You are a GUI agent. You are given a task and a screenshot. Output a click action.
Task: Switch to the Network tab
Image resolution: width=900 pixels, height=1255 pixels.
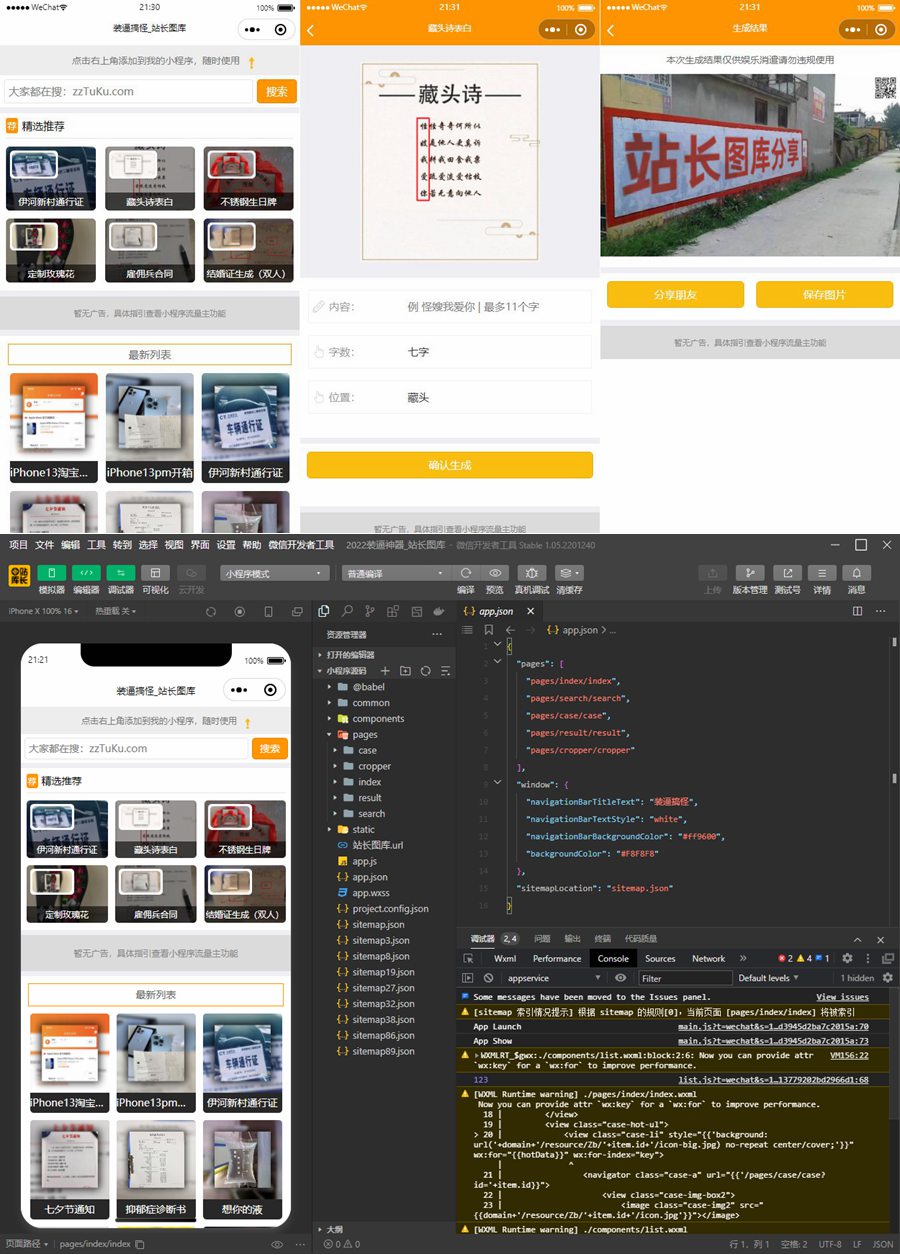(708, 958)
